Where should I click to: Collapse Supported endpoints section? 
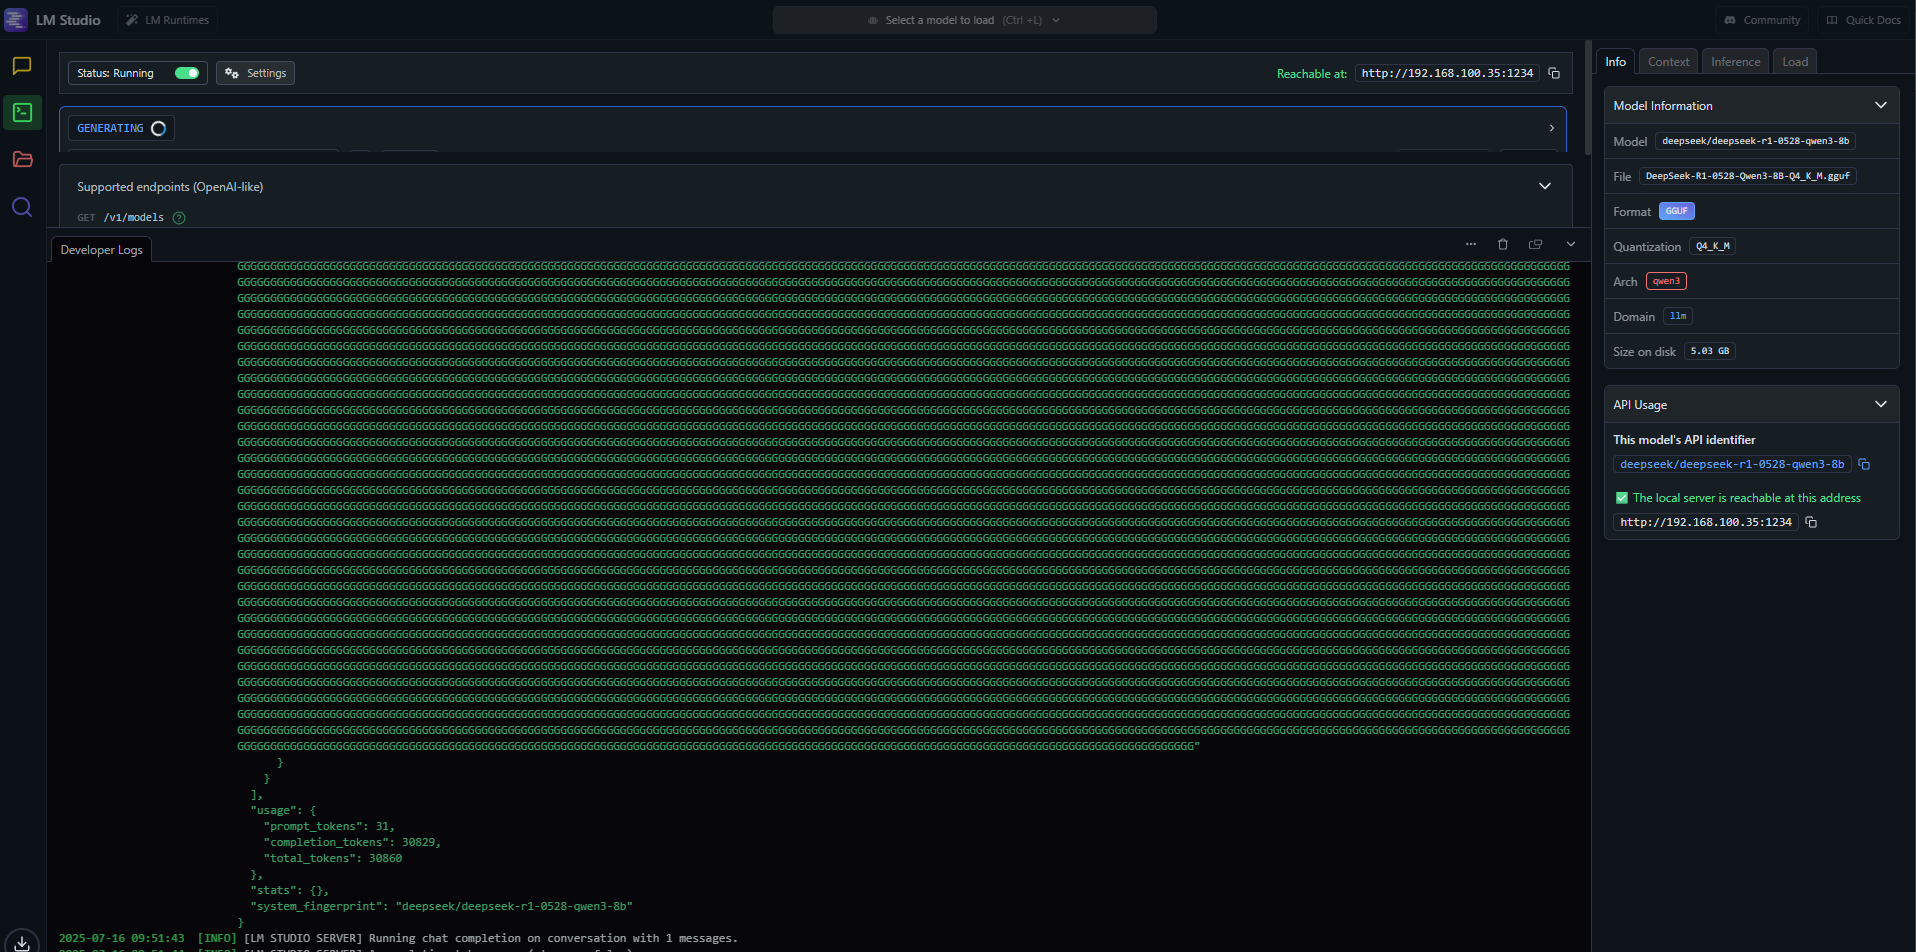click(x=1545, y=186)
